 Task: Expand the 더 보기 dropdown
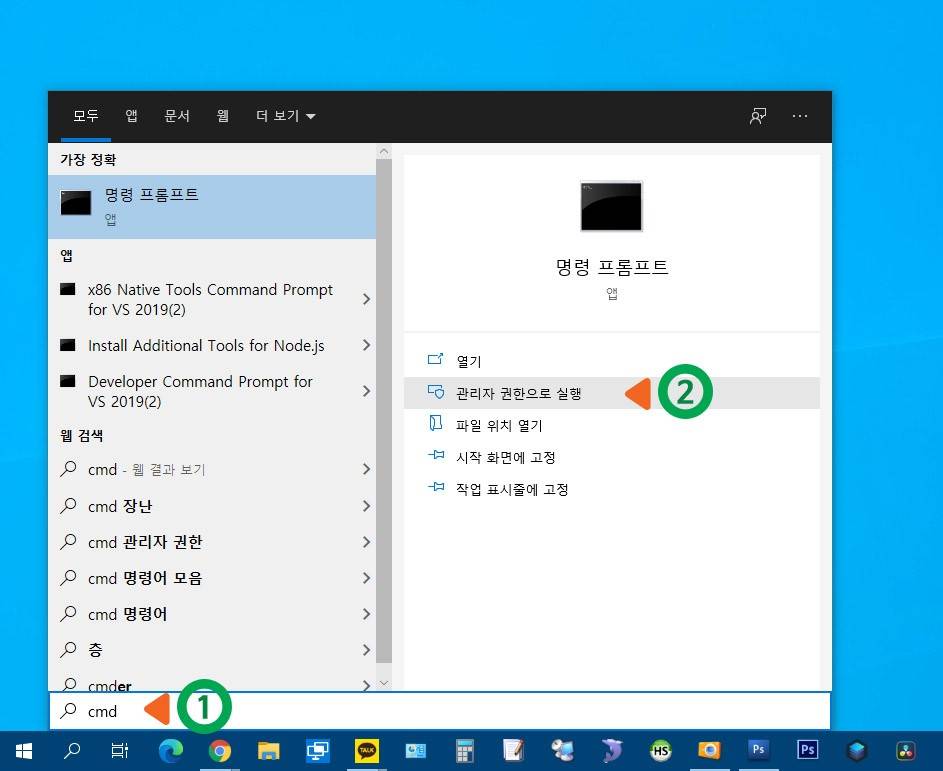285,116
